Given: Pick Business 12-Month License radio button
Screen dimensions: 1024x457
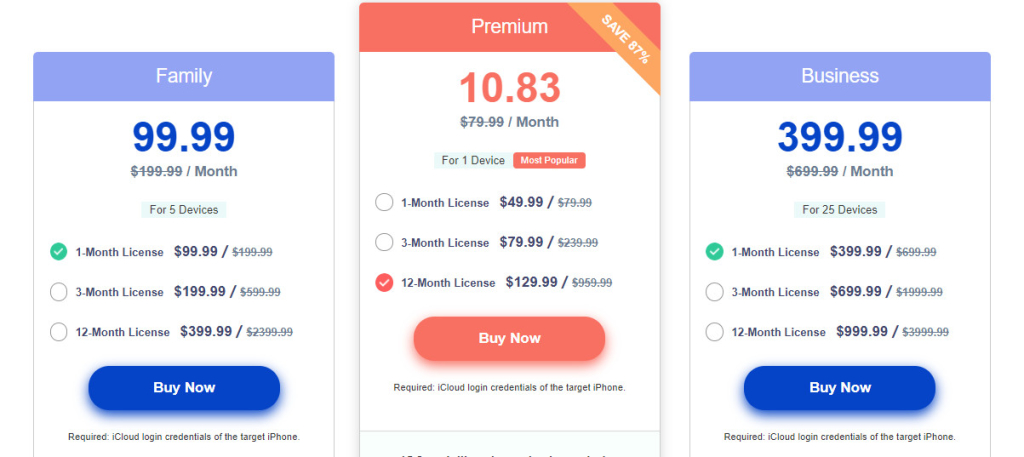Looking at the screenshot, I should 714,332.
